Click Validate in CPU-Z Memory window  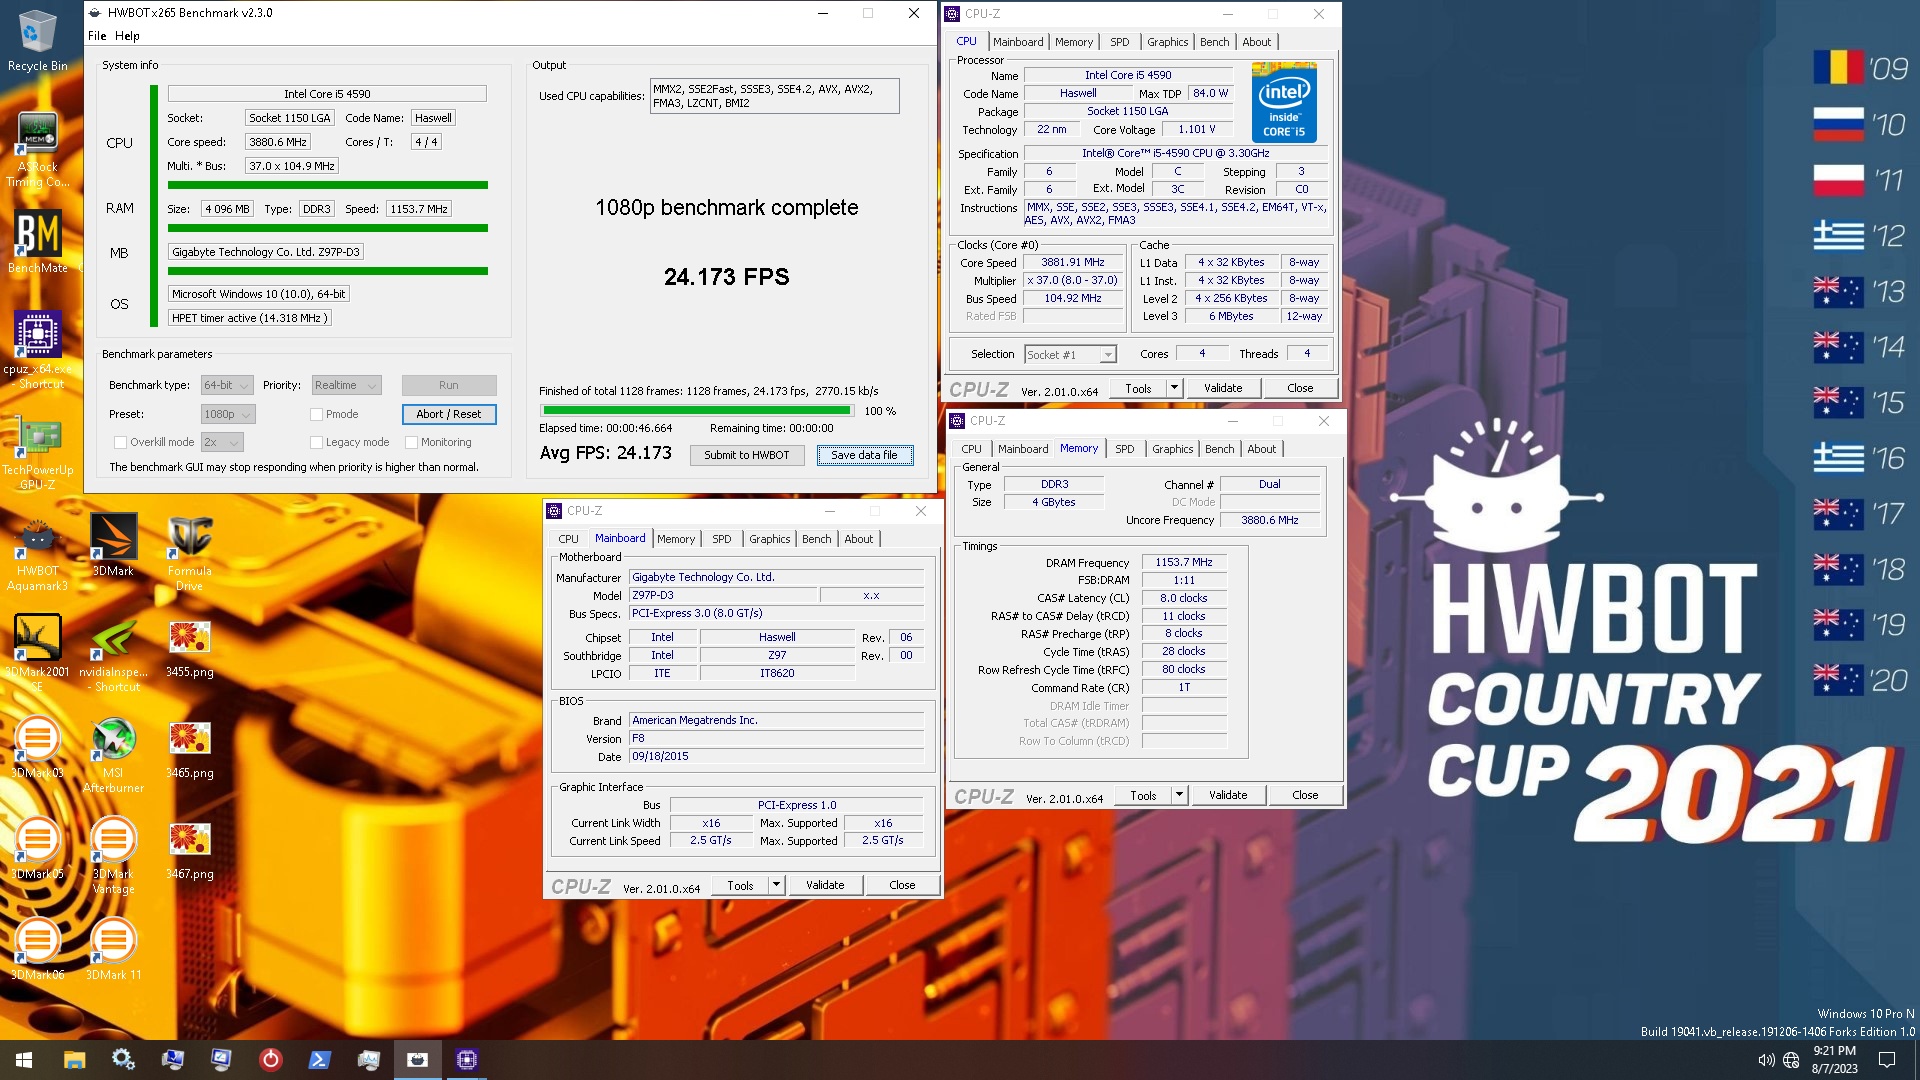point(1228,795)
